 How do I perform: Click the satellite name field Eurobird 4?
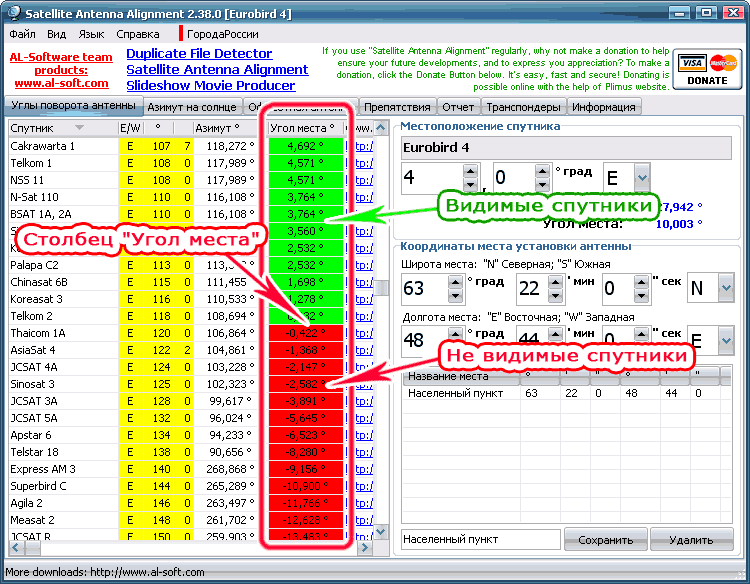[x=566, y=148]
